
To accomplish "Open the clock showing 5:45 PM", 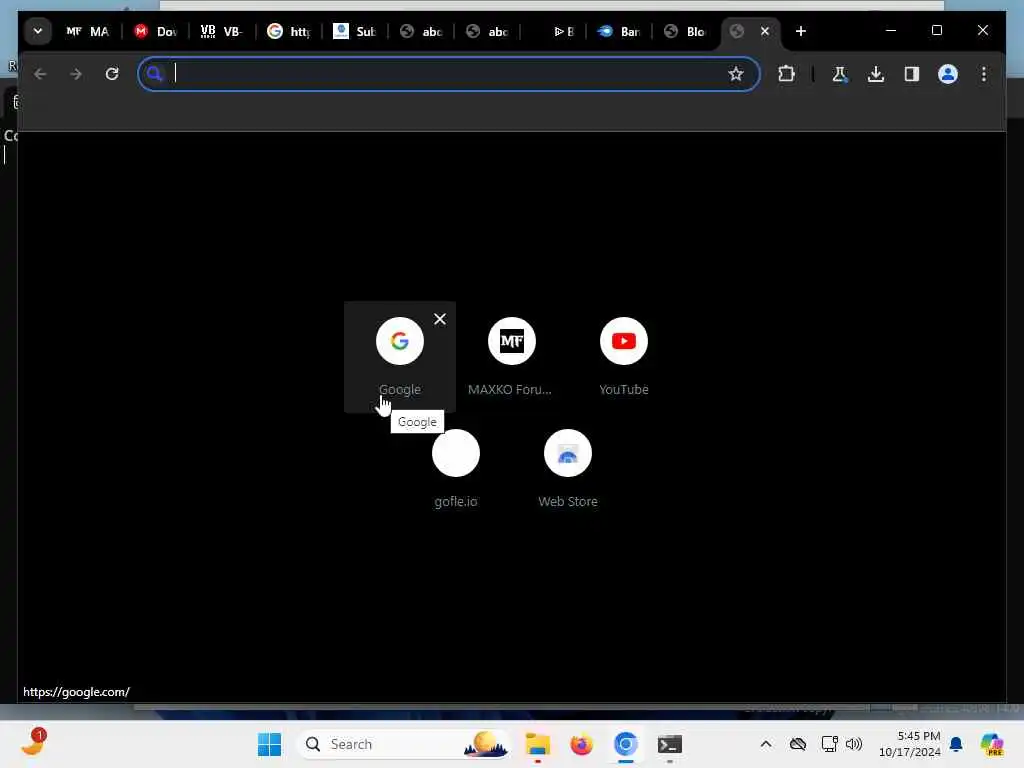I will (x=910, y=744).
